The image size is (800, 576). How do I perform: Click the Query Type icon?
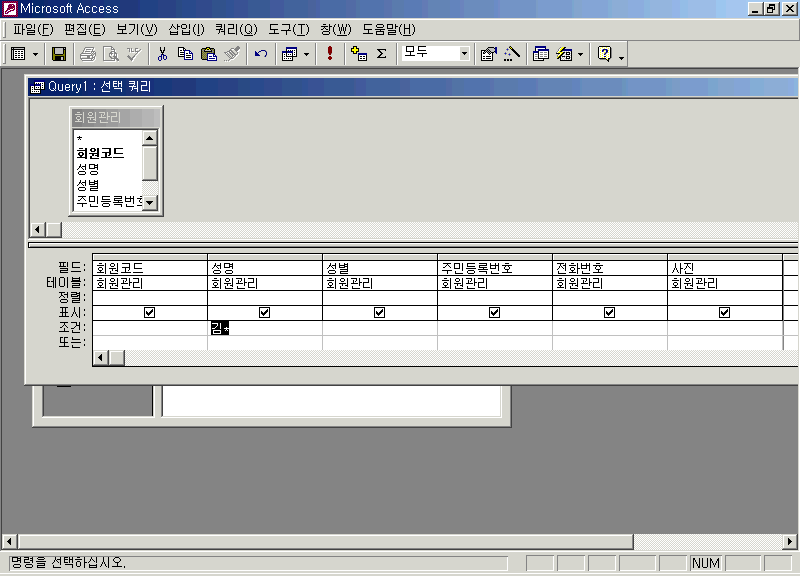point(289,54)
